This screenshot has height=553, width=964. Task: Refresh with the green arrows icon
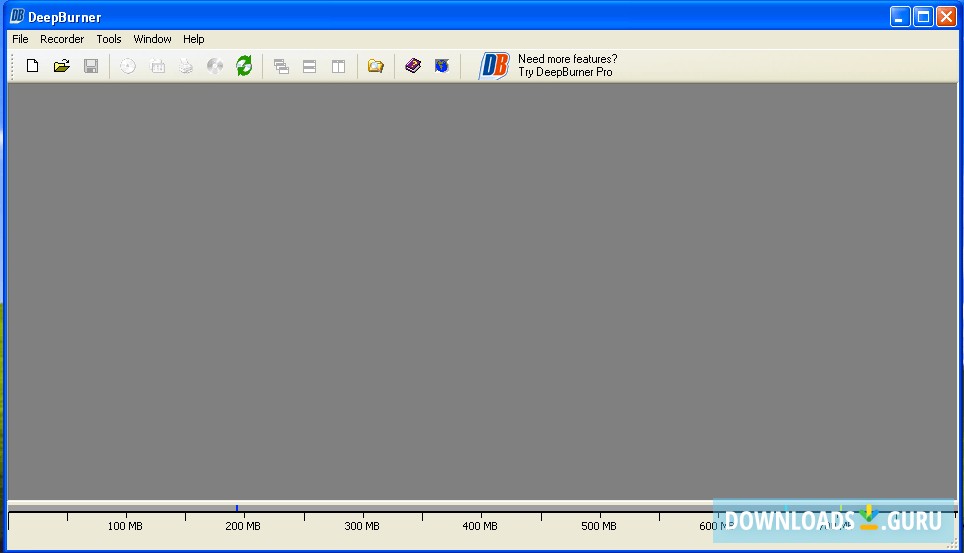(244, 66)
